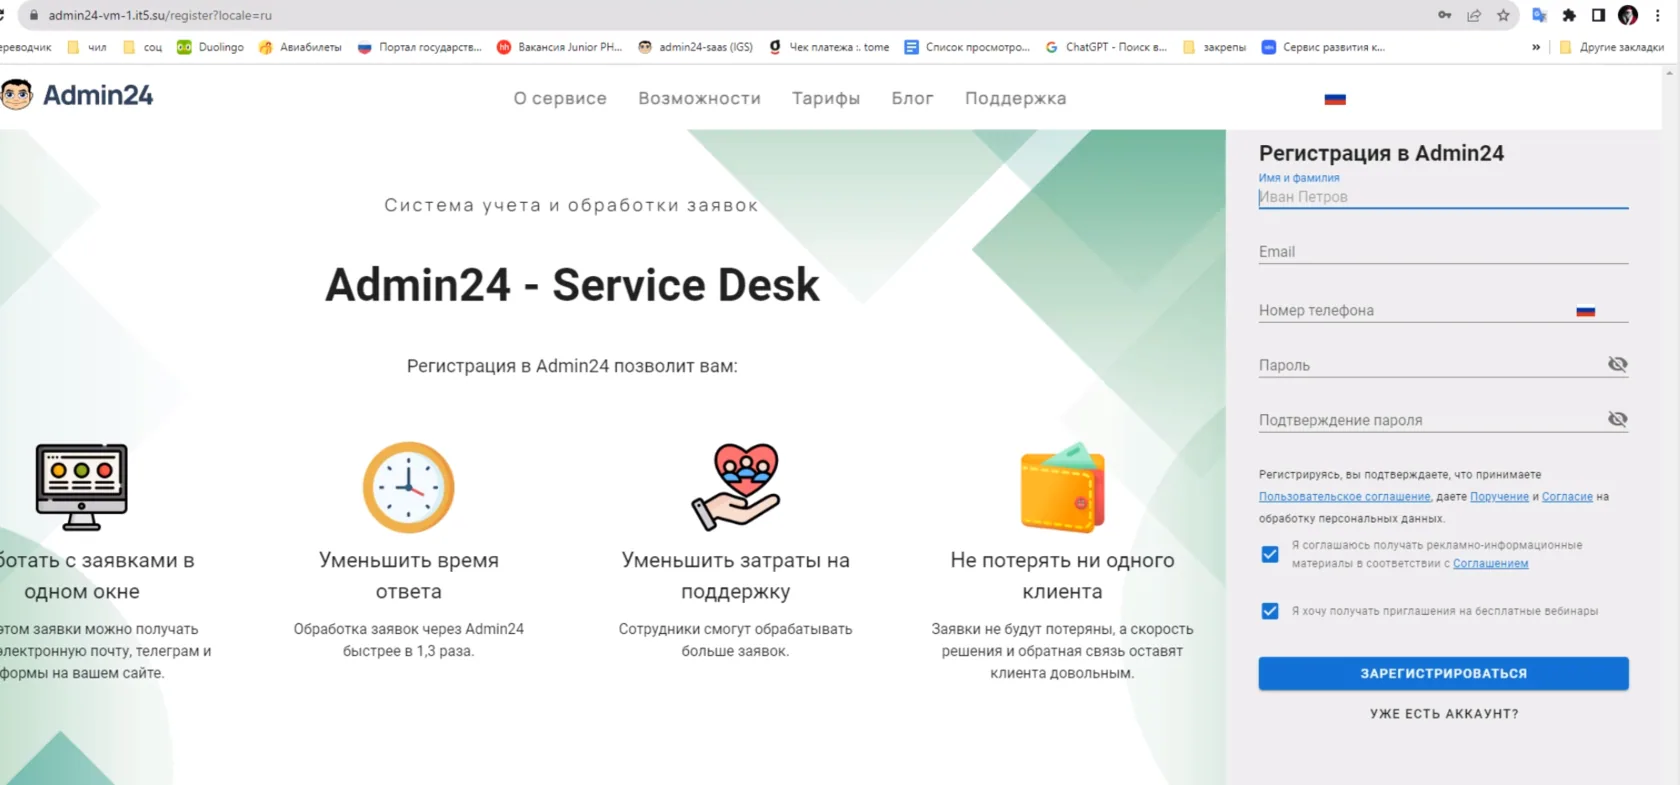Open the Chrome three-dot menu
1680x785 pixels.
click(1657, 15)
